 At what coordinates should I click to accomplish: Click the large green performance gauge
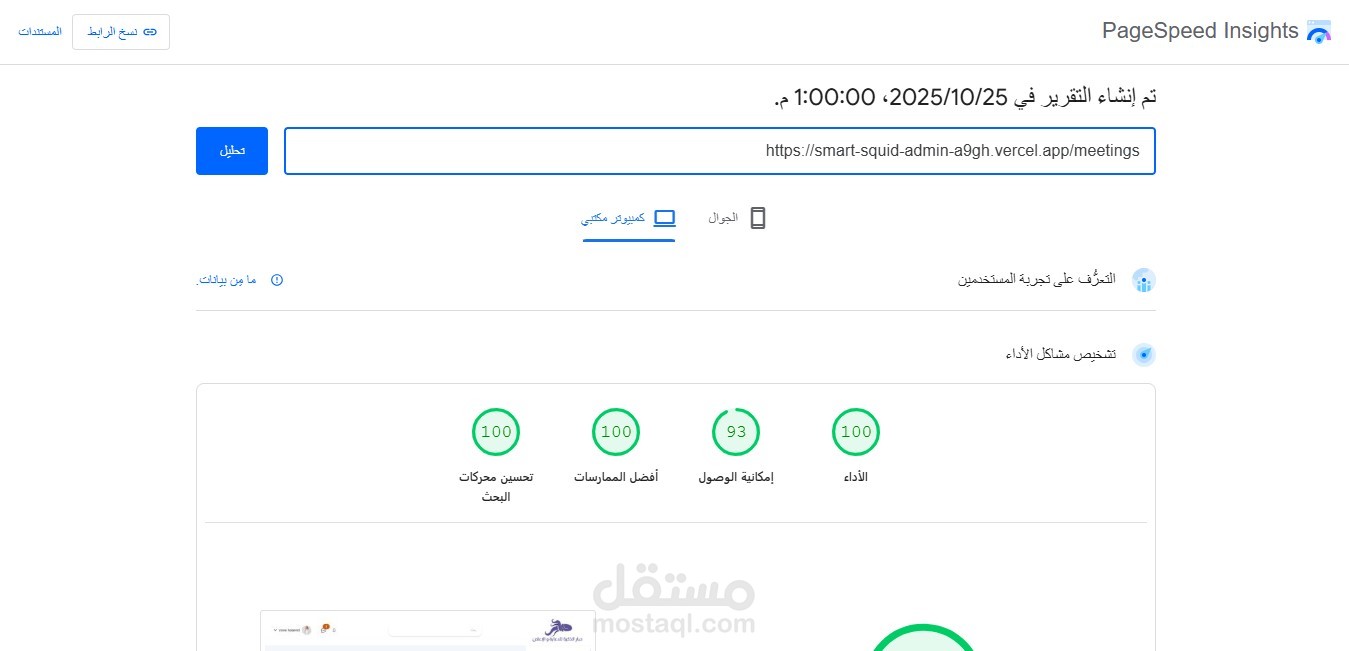coord(921,637)
